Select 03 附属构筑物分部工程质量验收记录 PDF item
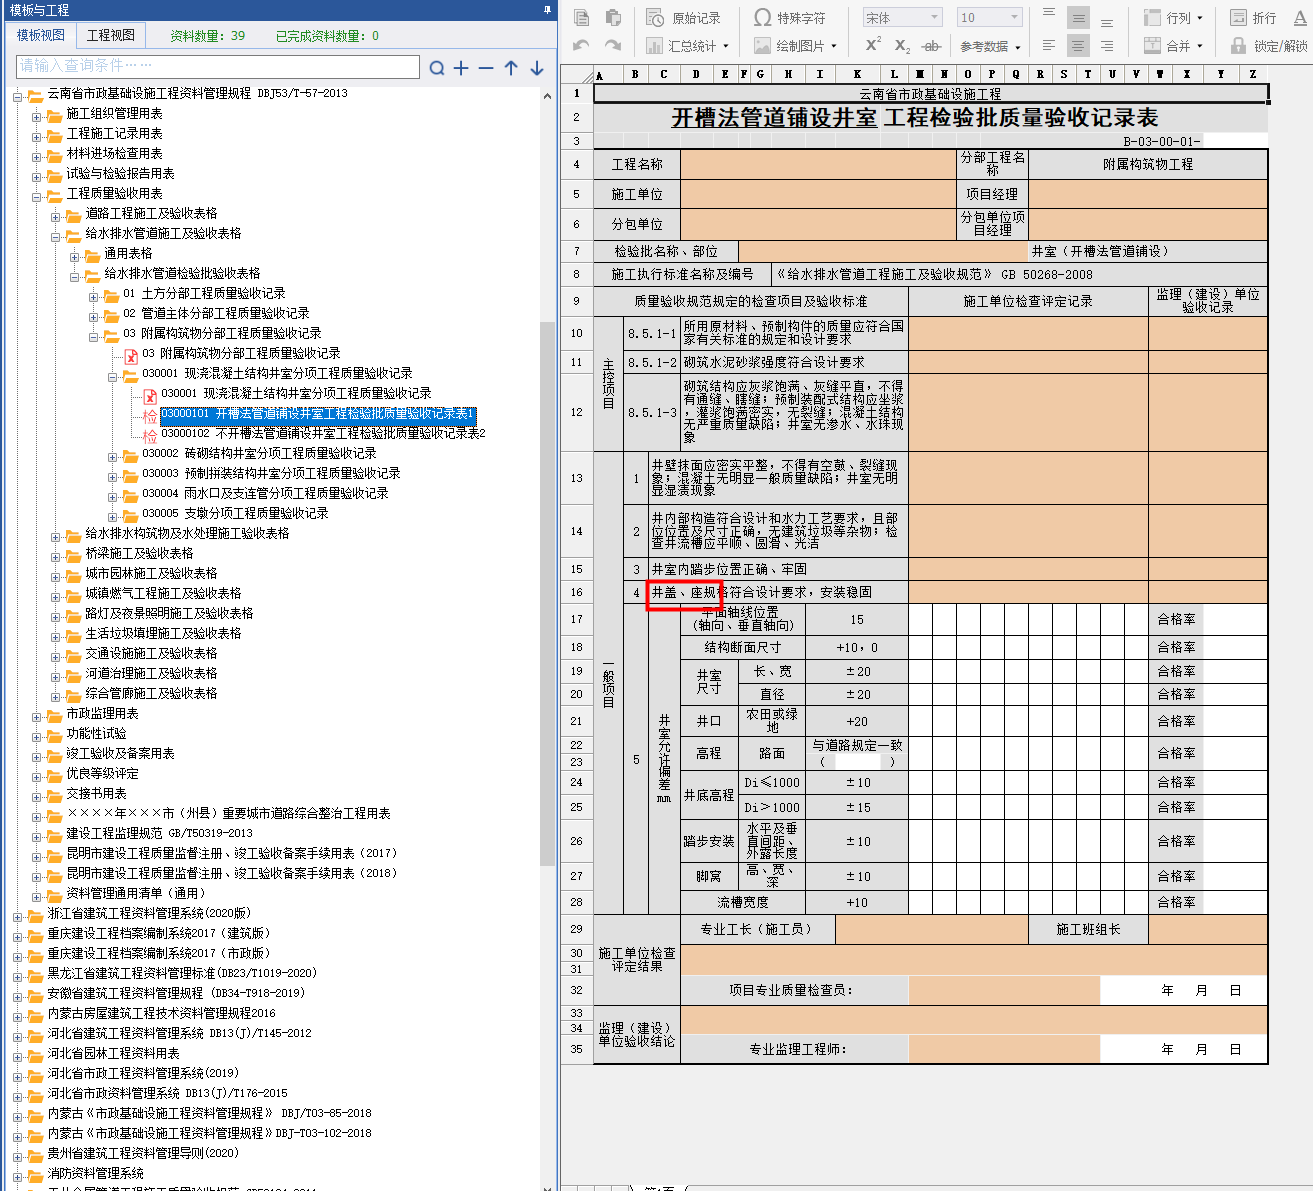The height and width of the screenshot is (1191, 1313). pos(241,353)
